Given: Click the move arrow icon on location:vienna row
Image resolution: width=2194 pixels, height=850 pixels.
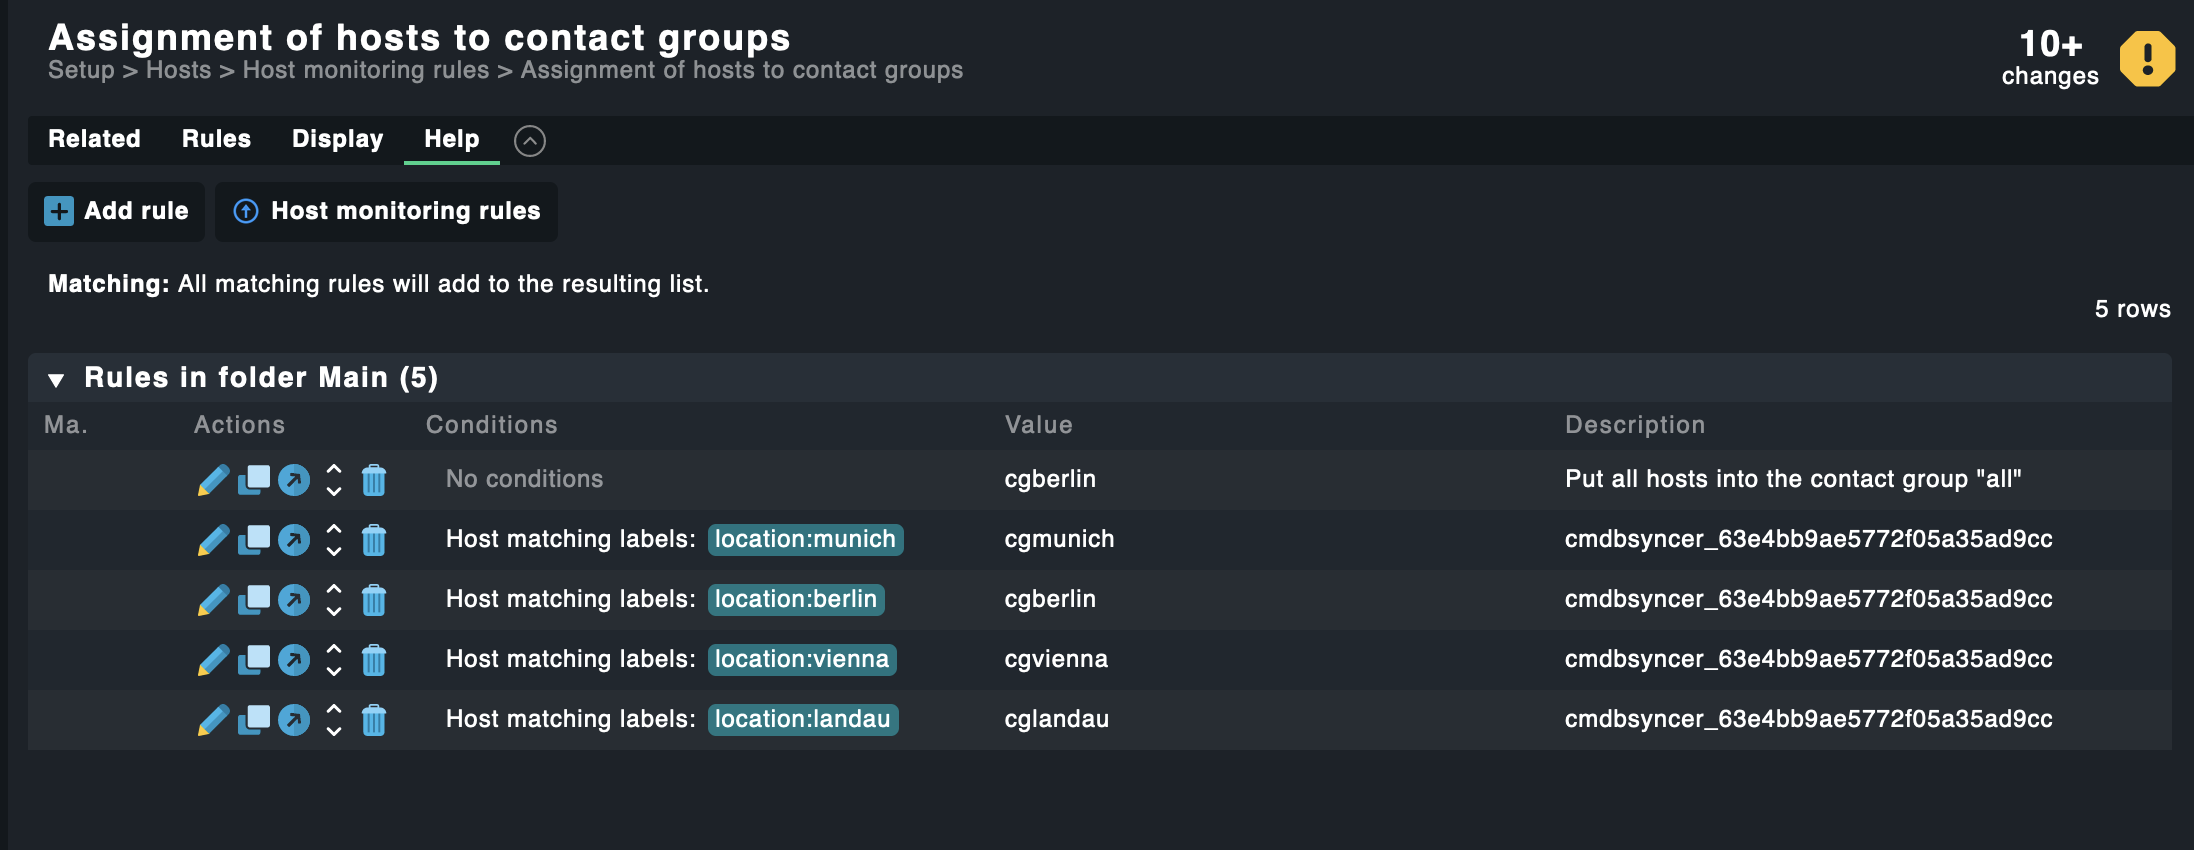Looking at the screenshot, I should pyautogui.click(x=294, y=660).
